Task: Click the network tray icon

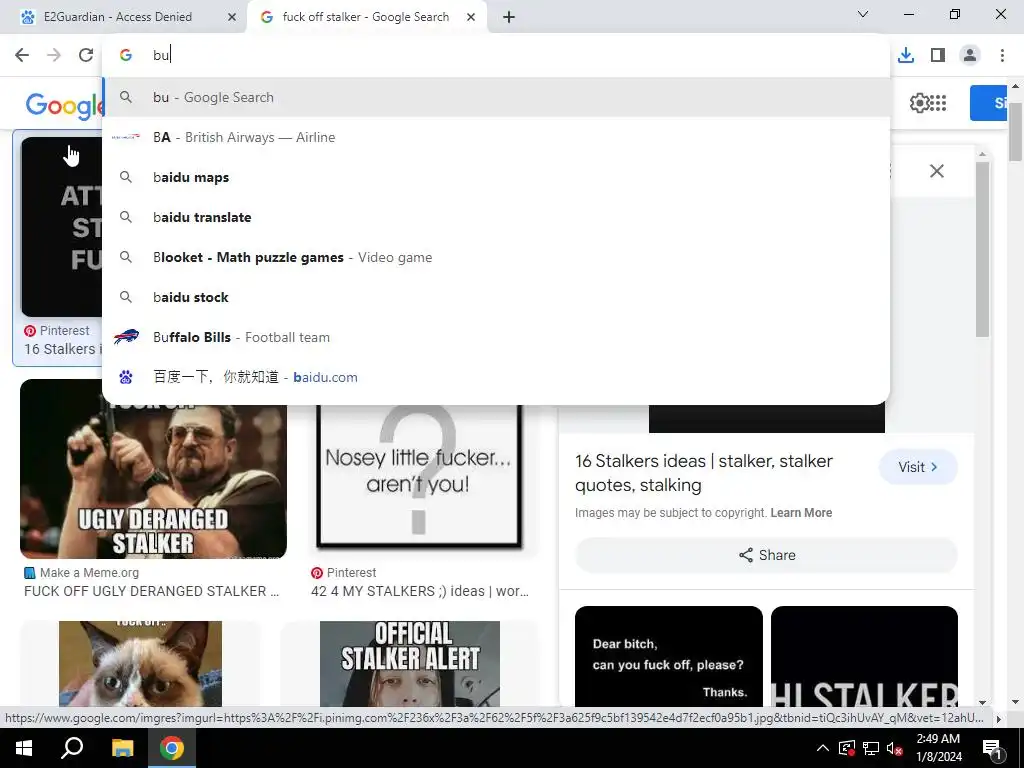Action: [871, 748]
